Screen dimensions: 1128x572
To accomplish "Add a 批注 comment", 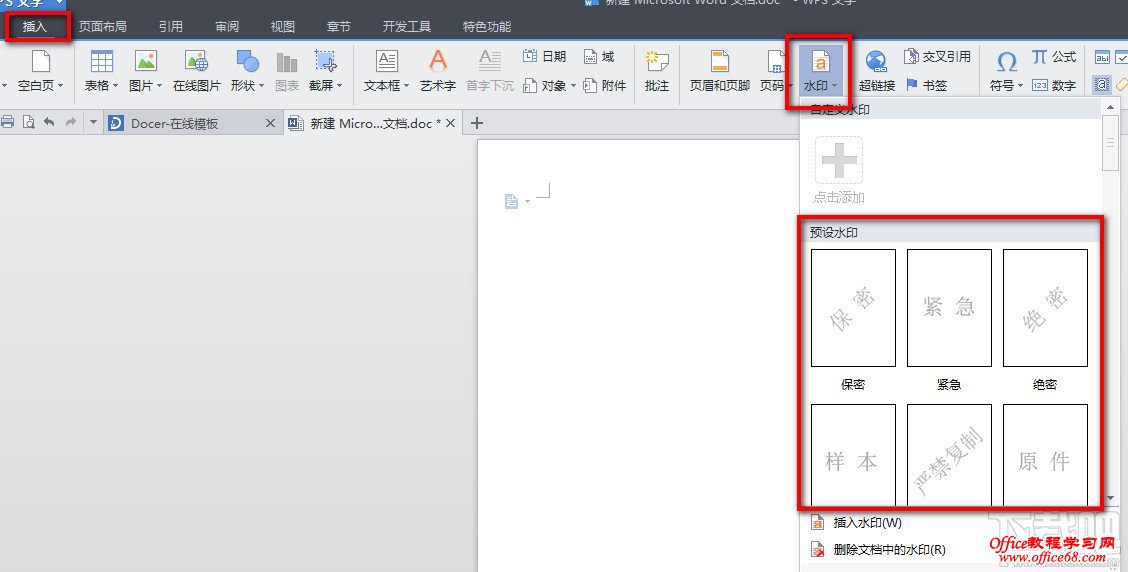I will pos(657,71).
